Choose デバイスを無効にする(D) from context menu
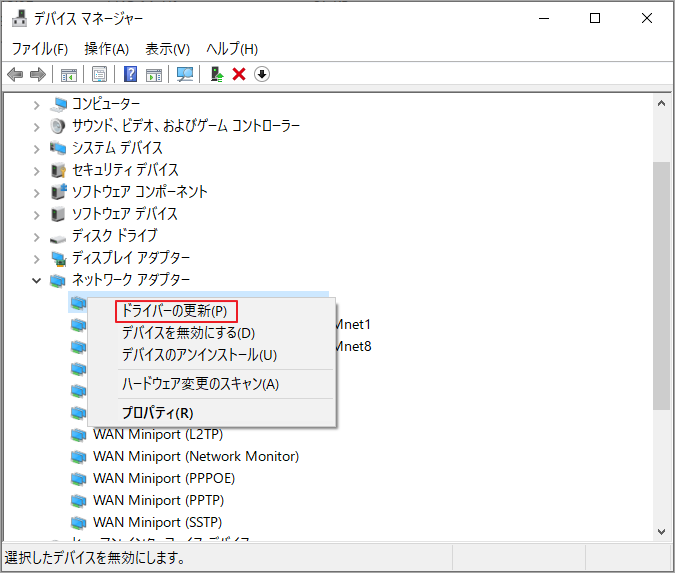 click(188, 333)
